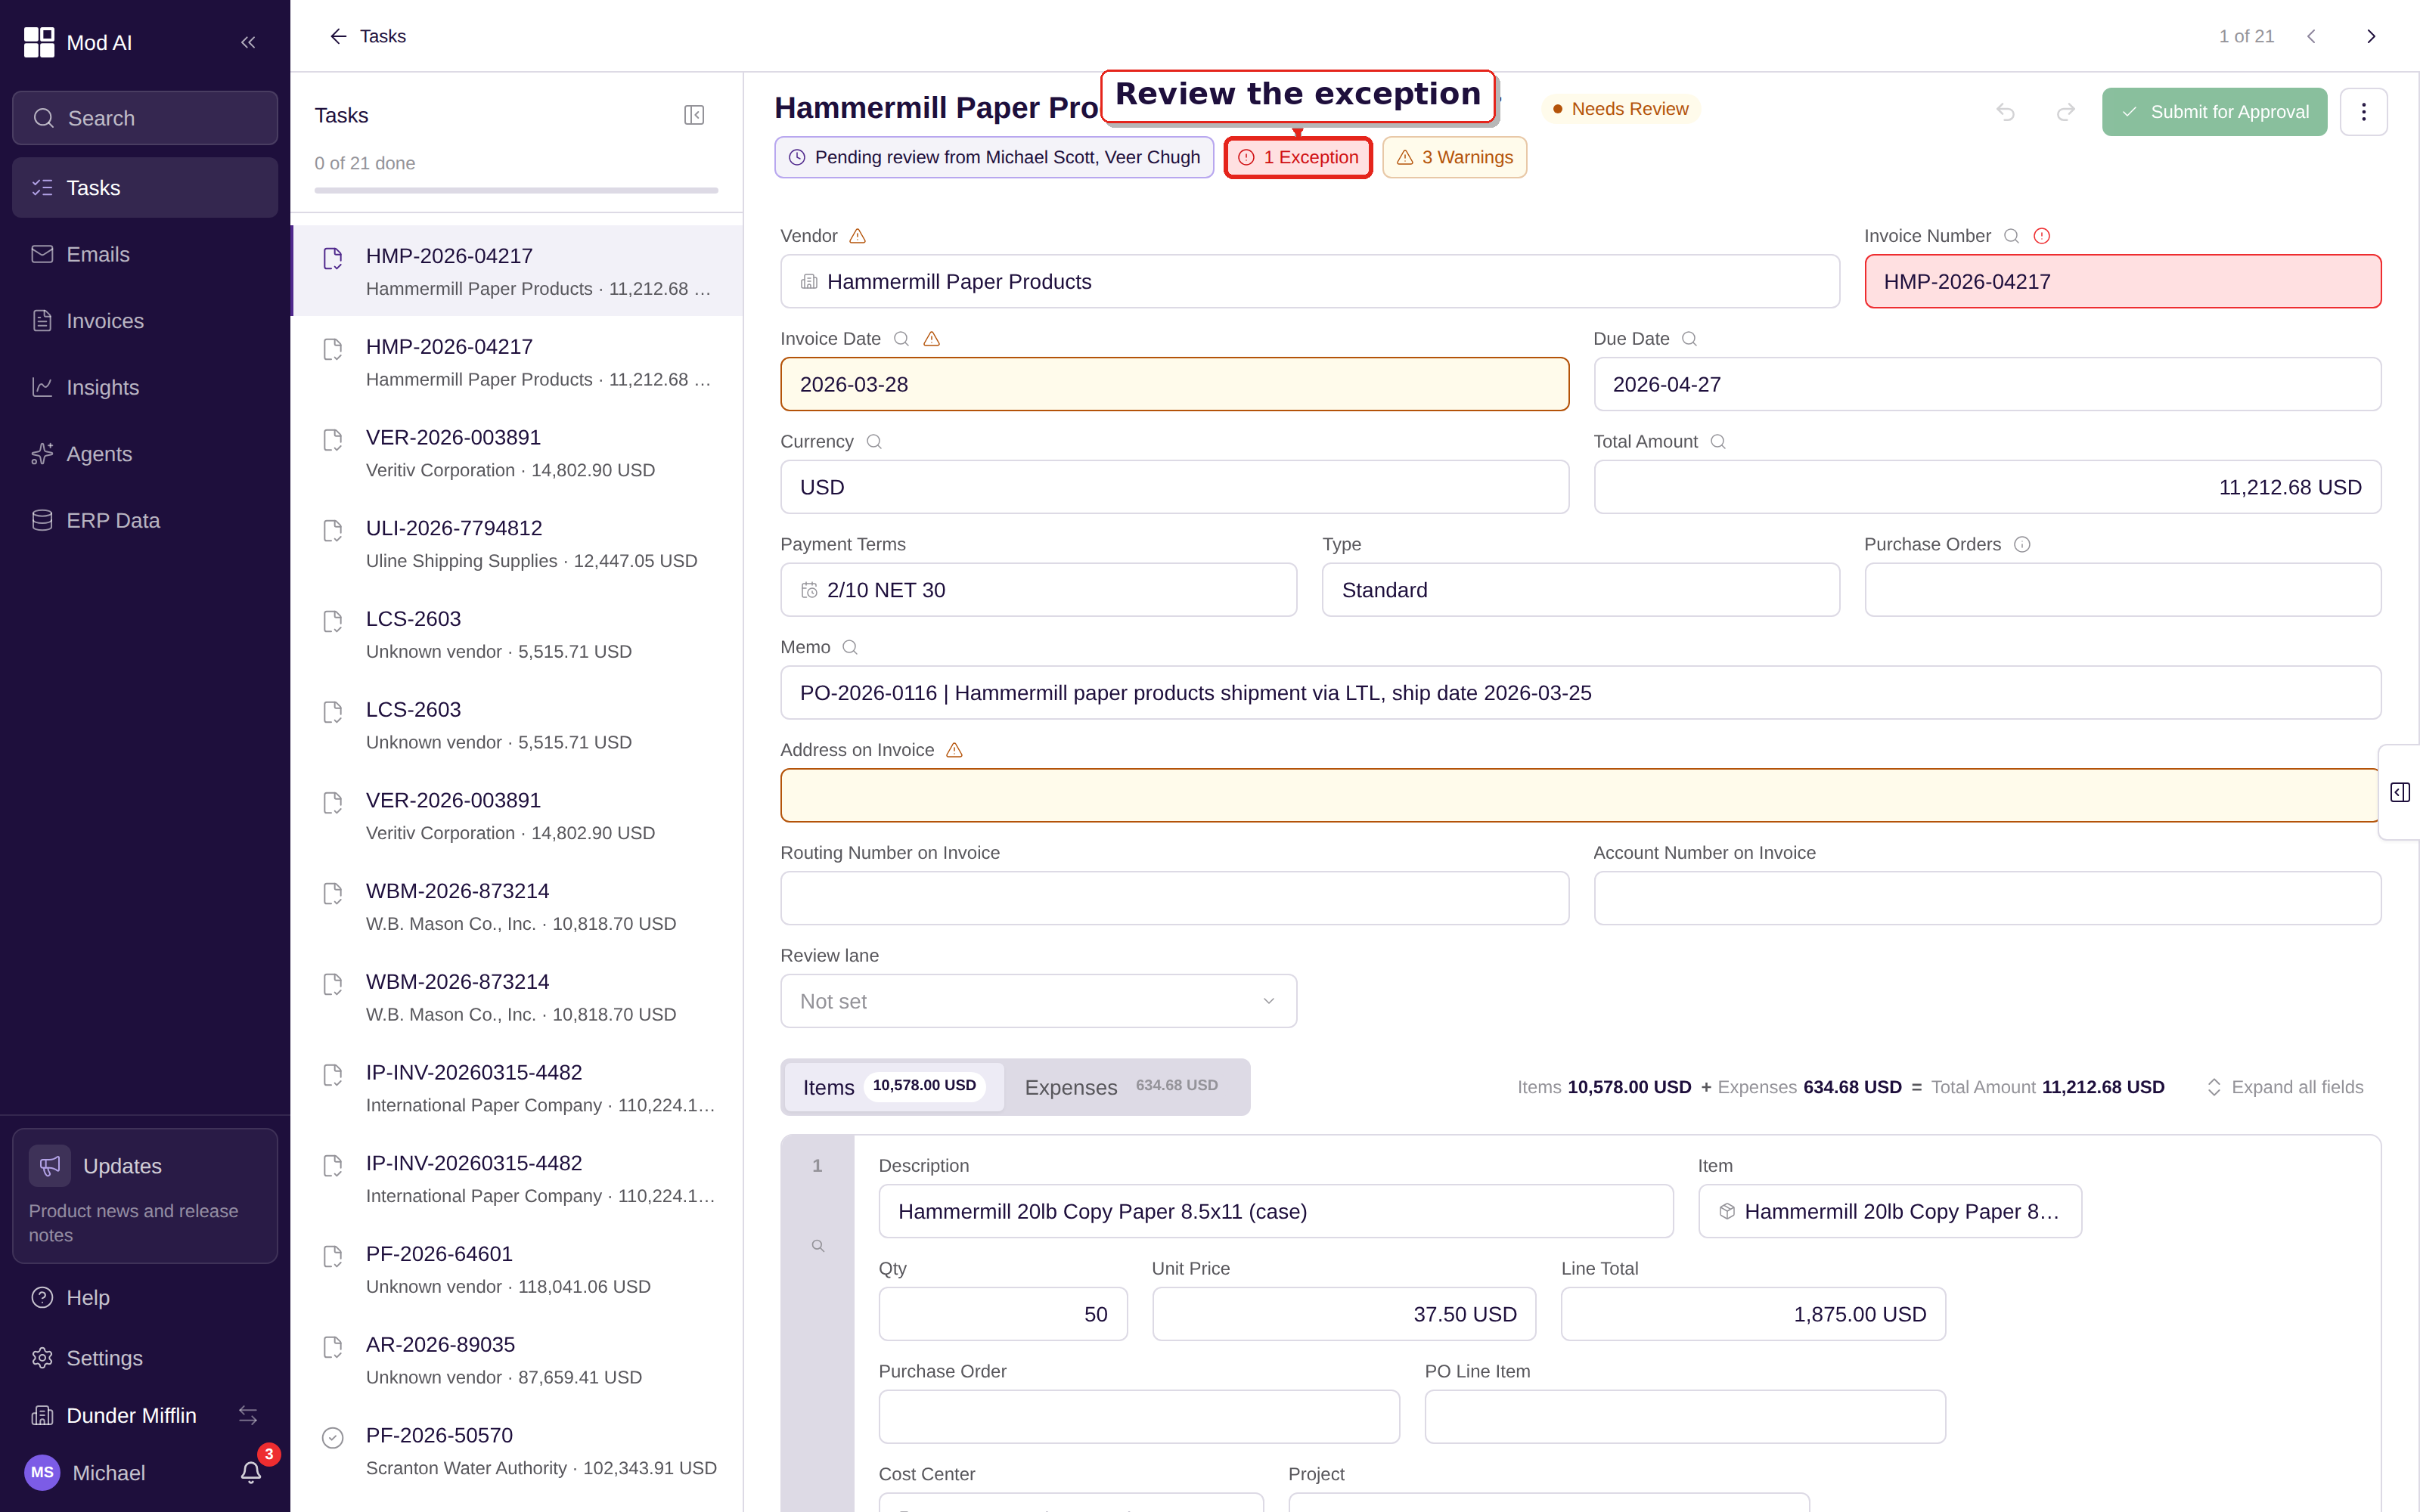
Task: Switch to the Items tab
Action: [893, 1087]
